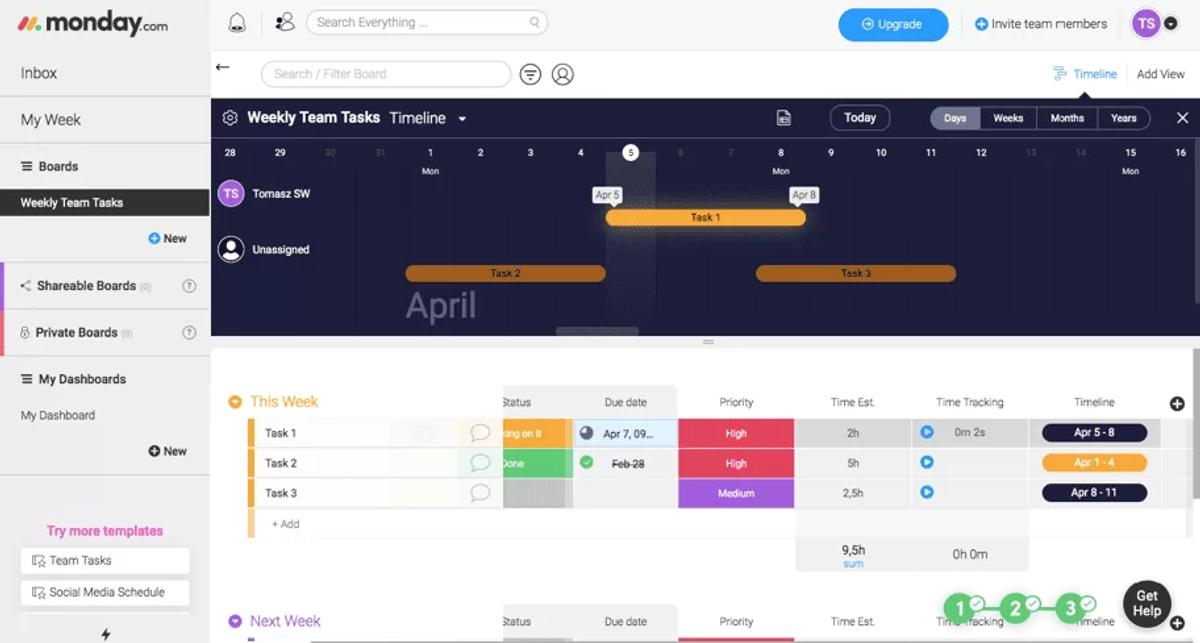The height and width of the screenshot is (643, 1200).
Task: Select Task 3 bar on timeline
Action: click(x=856, y=273)
